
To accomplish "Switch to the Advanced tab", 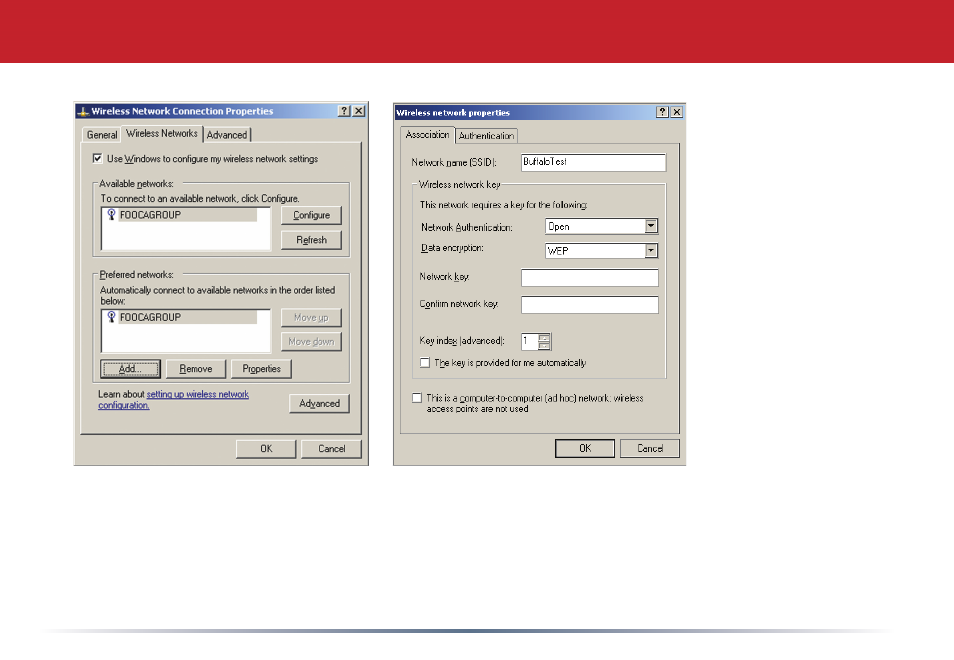I will [227, 135].
